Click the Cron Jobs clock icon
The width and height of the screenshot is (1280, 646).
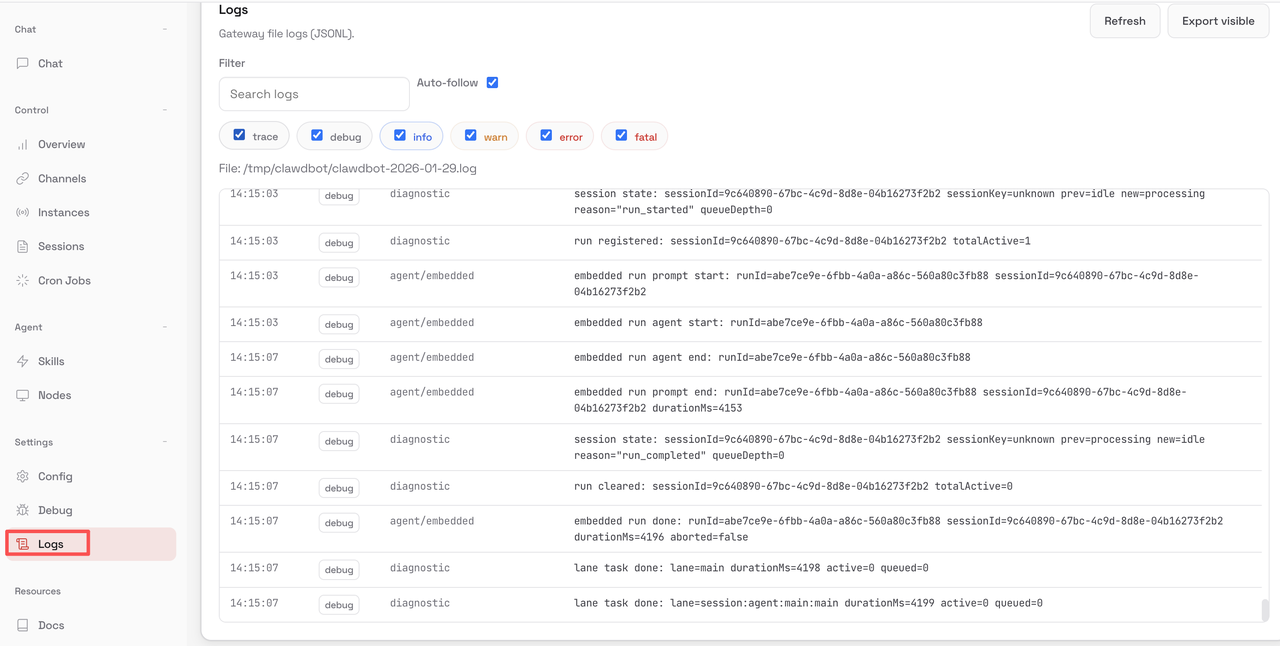pyautogui.click(x=23, y=280)
